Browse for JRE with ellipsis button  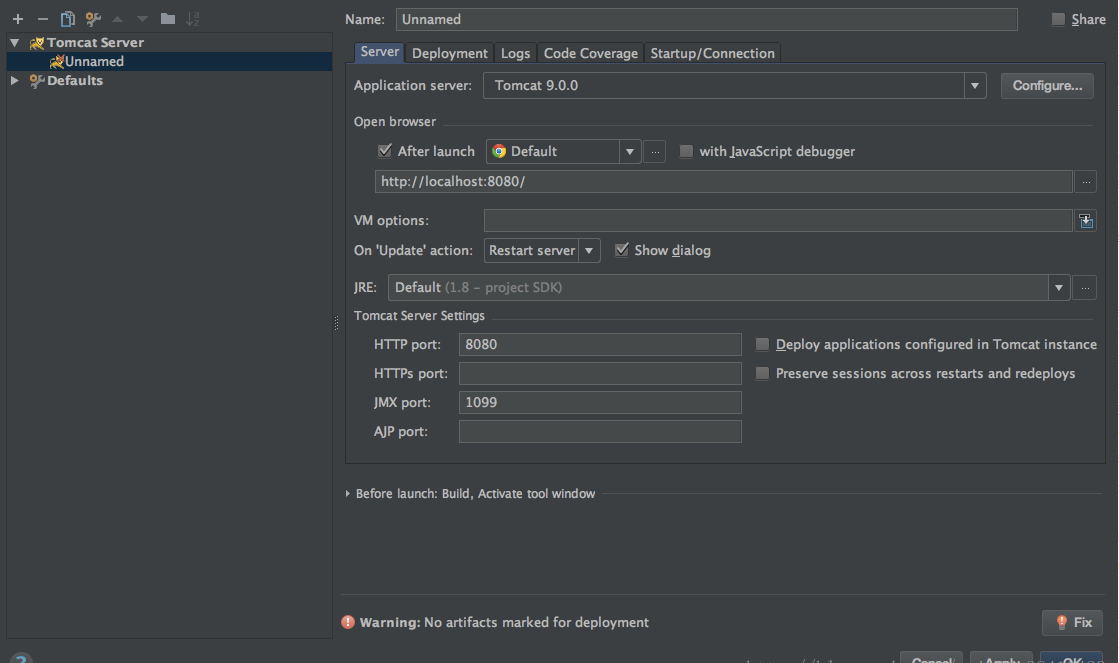(1085, 288)
